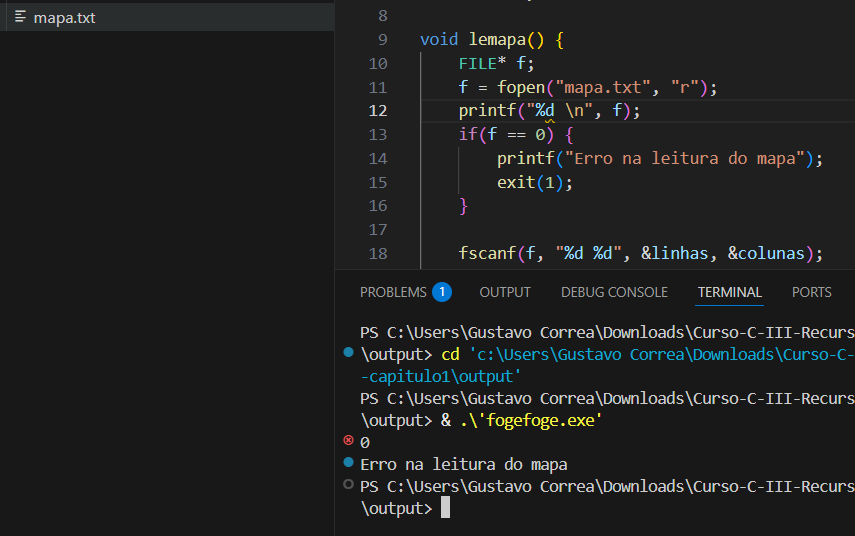Click the terminal cursor at the output prompt
This screenshot has height=536, width=855.
pos(445,507)
